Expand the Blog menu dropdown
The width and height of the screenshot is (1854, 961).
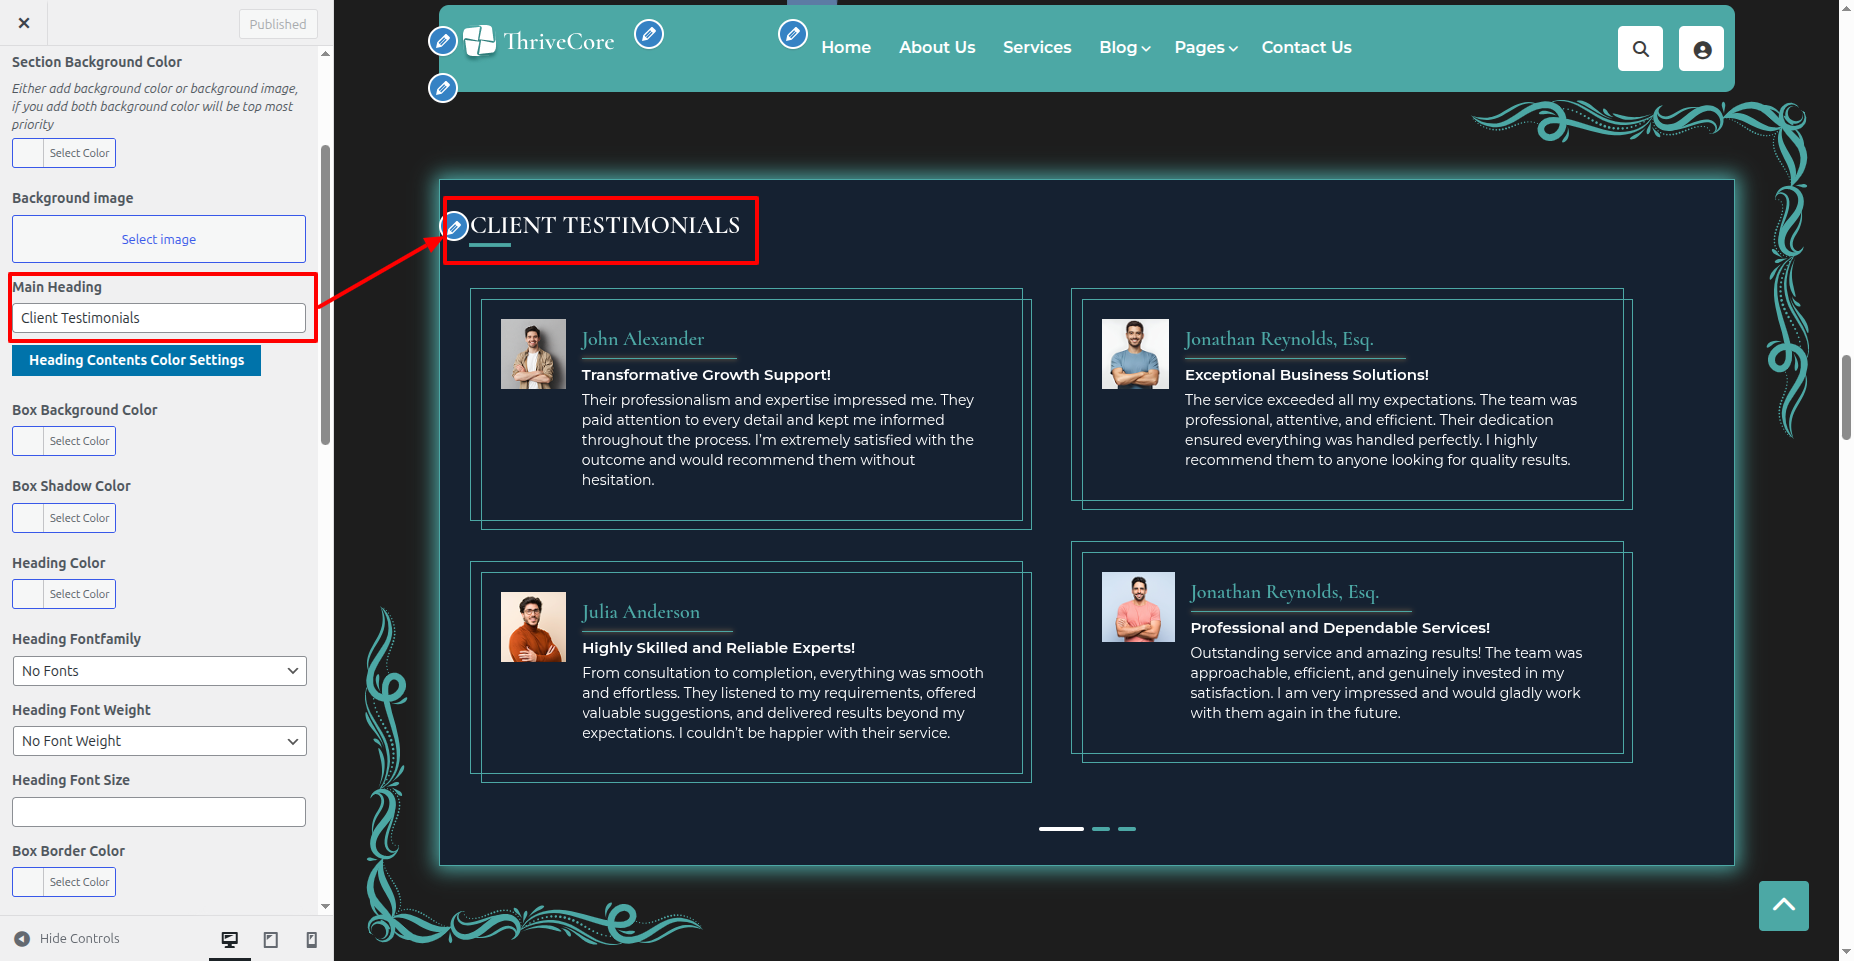click(x=1124, y=48)
